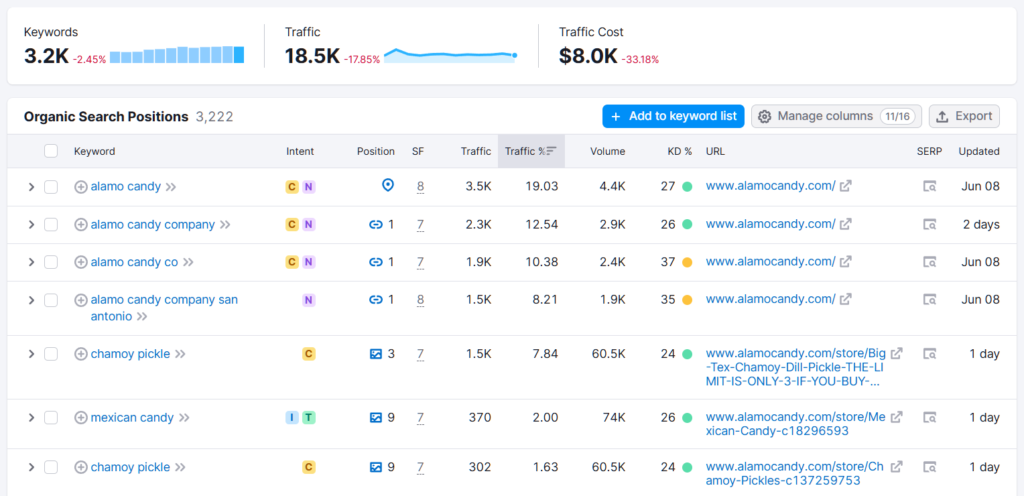Click the Keywords 3.2K bar chart
The image size is (1024, 496).
pyautogui.click(x=177, y=55)
